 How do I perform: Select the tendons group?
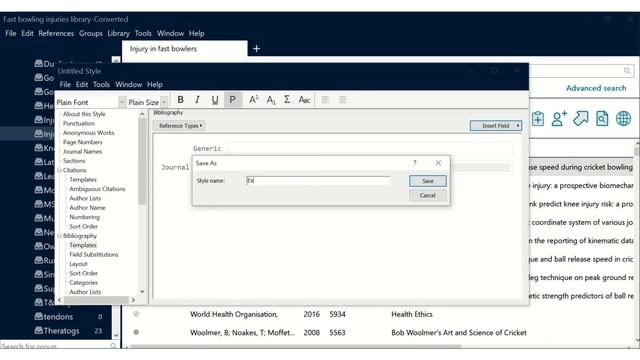point(58,317)
